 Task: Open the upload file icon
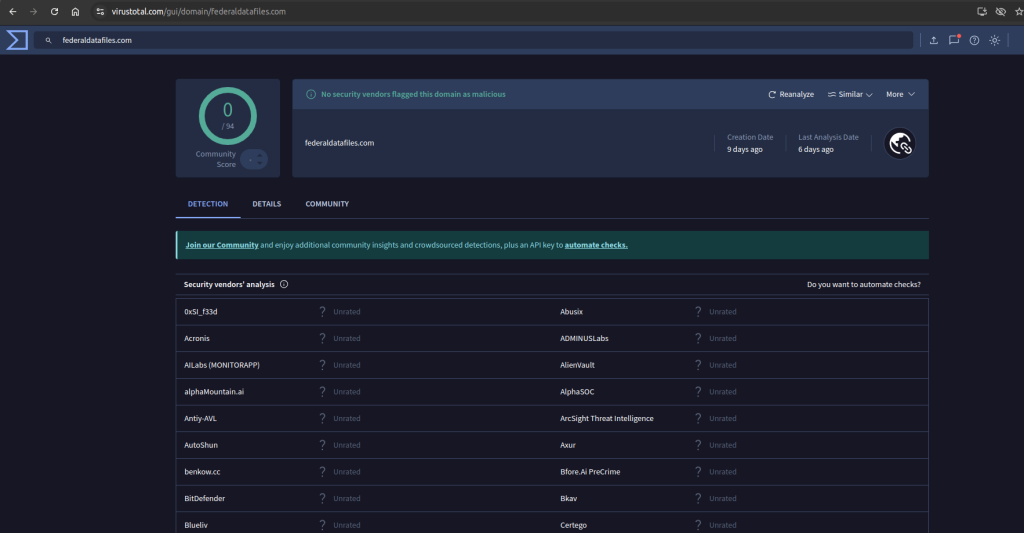coord(934,40)
